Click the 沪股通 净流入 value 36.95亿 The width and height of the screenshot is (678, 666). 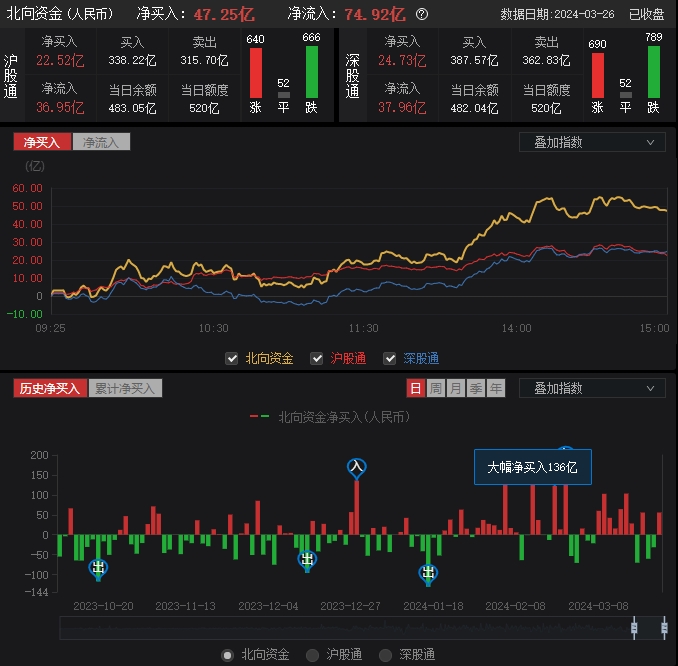[60, 107]
